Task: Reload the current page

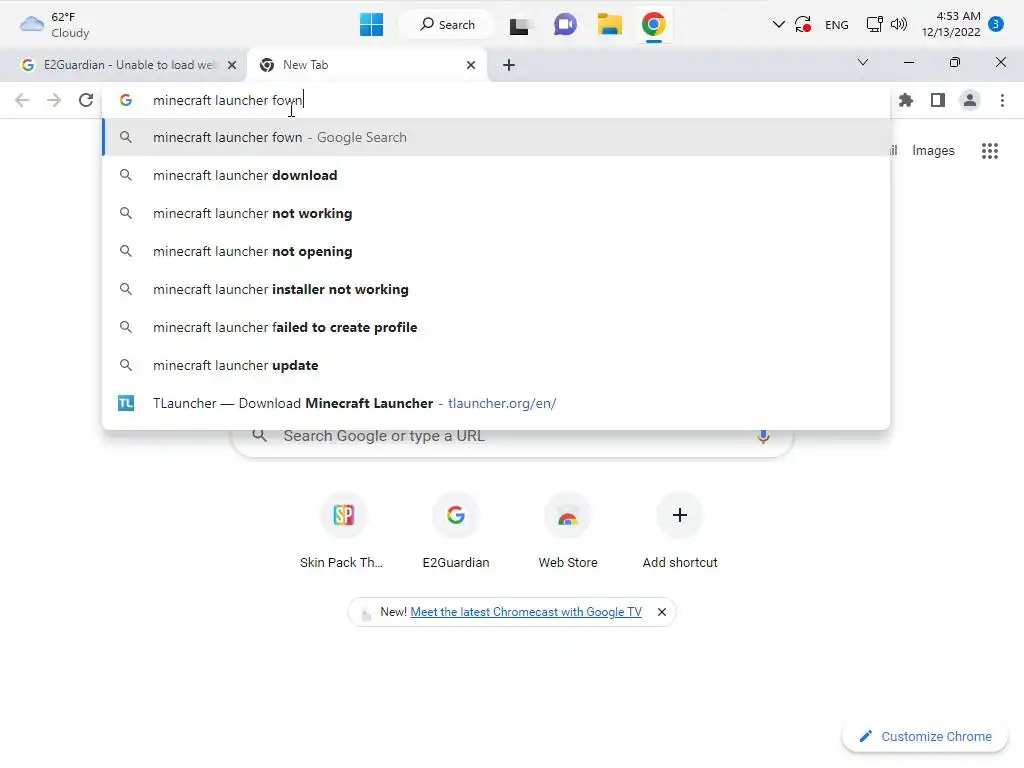Action: (x=86, y=101)
